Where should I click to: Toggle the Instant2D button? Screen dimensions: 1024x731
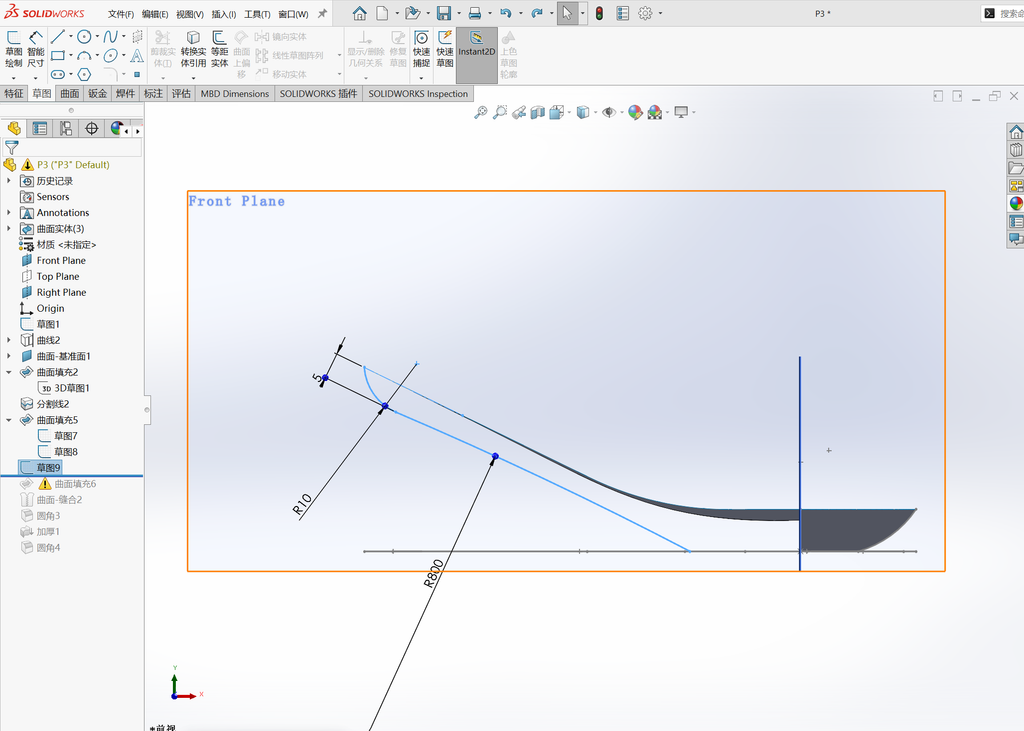pyautogui.click(x=477, y=55)
